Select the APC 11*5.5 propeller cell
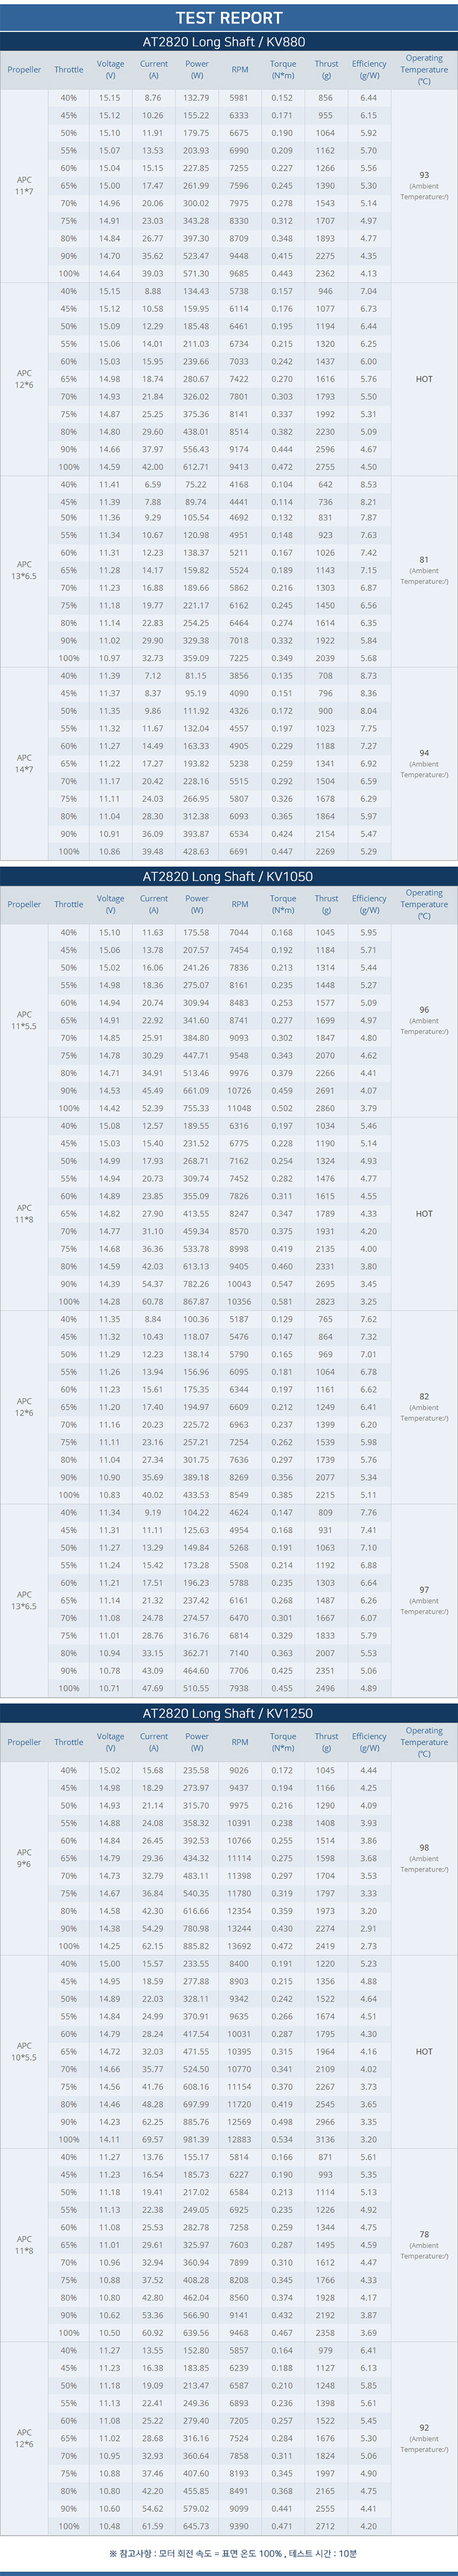Viewport: 458px width, 2576px height. point(24,1020)
